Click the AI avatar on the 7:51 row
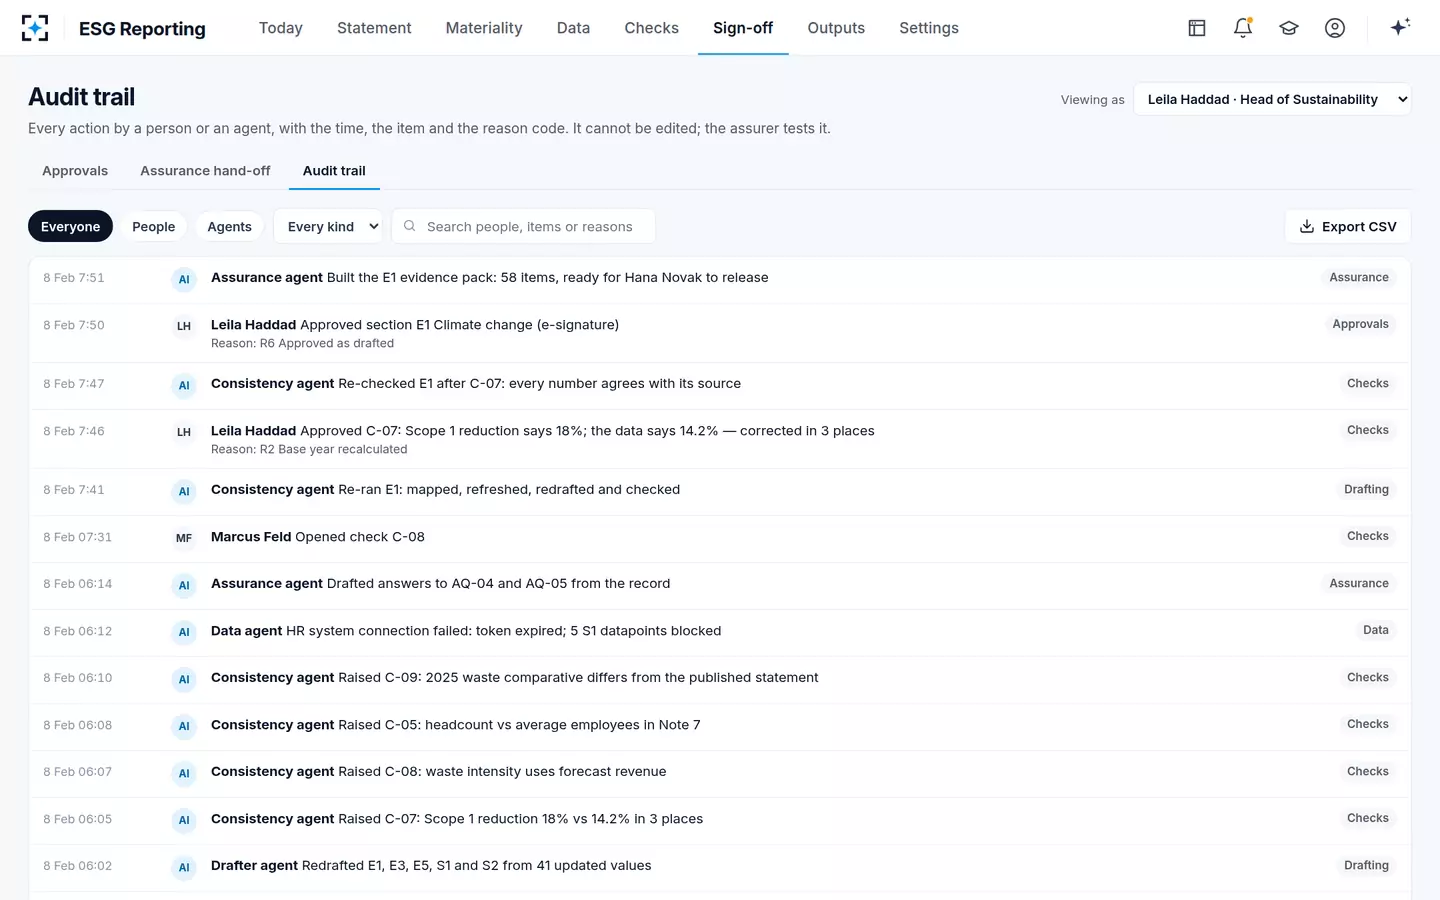Viewport: 1440px width, 900px height. [184, 279]
